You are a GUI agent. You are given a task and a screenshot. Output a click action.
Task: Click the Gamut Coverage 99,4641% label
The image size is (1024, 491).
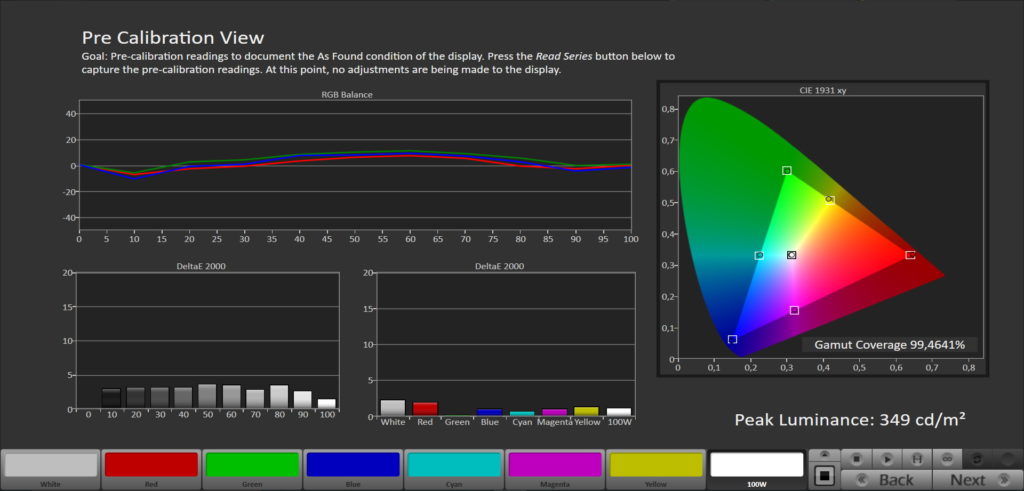pyautogui.click(x=889, y=345)
